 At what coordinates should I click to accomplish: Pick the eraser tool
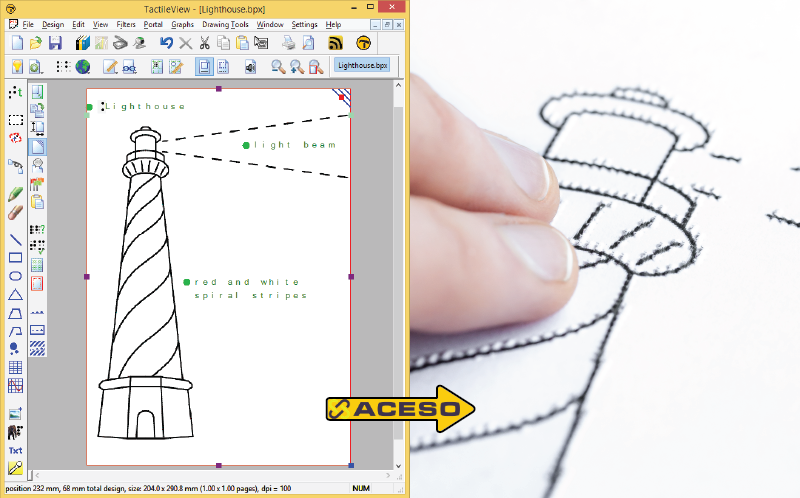coord(15,212)
